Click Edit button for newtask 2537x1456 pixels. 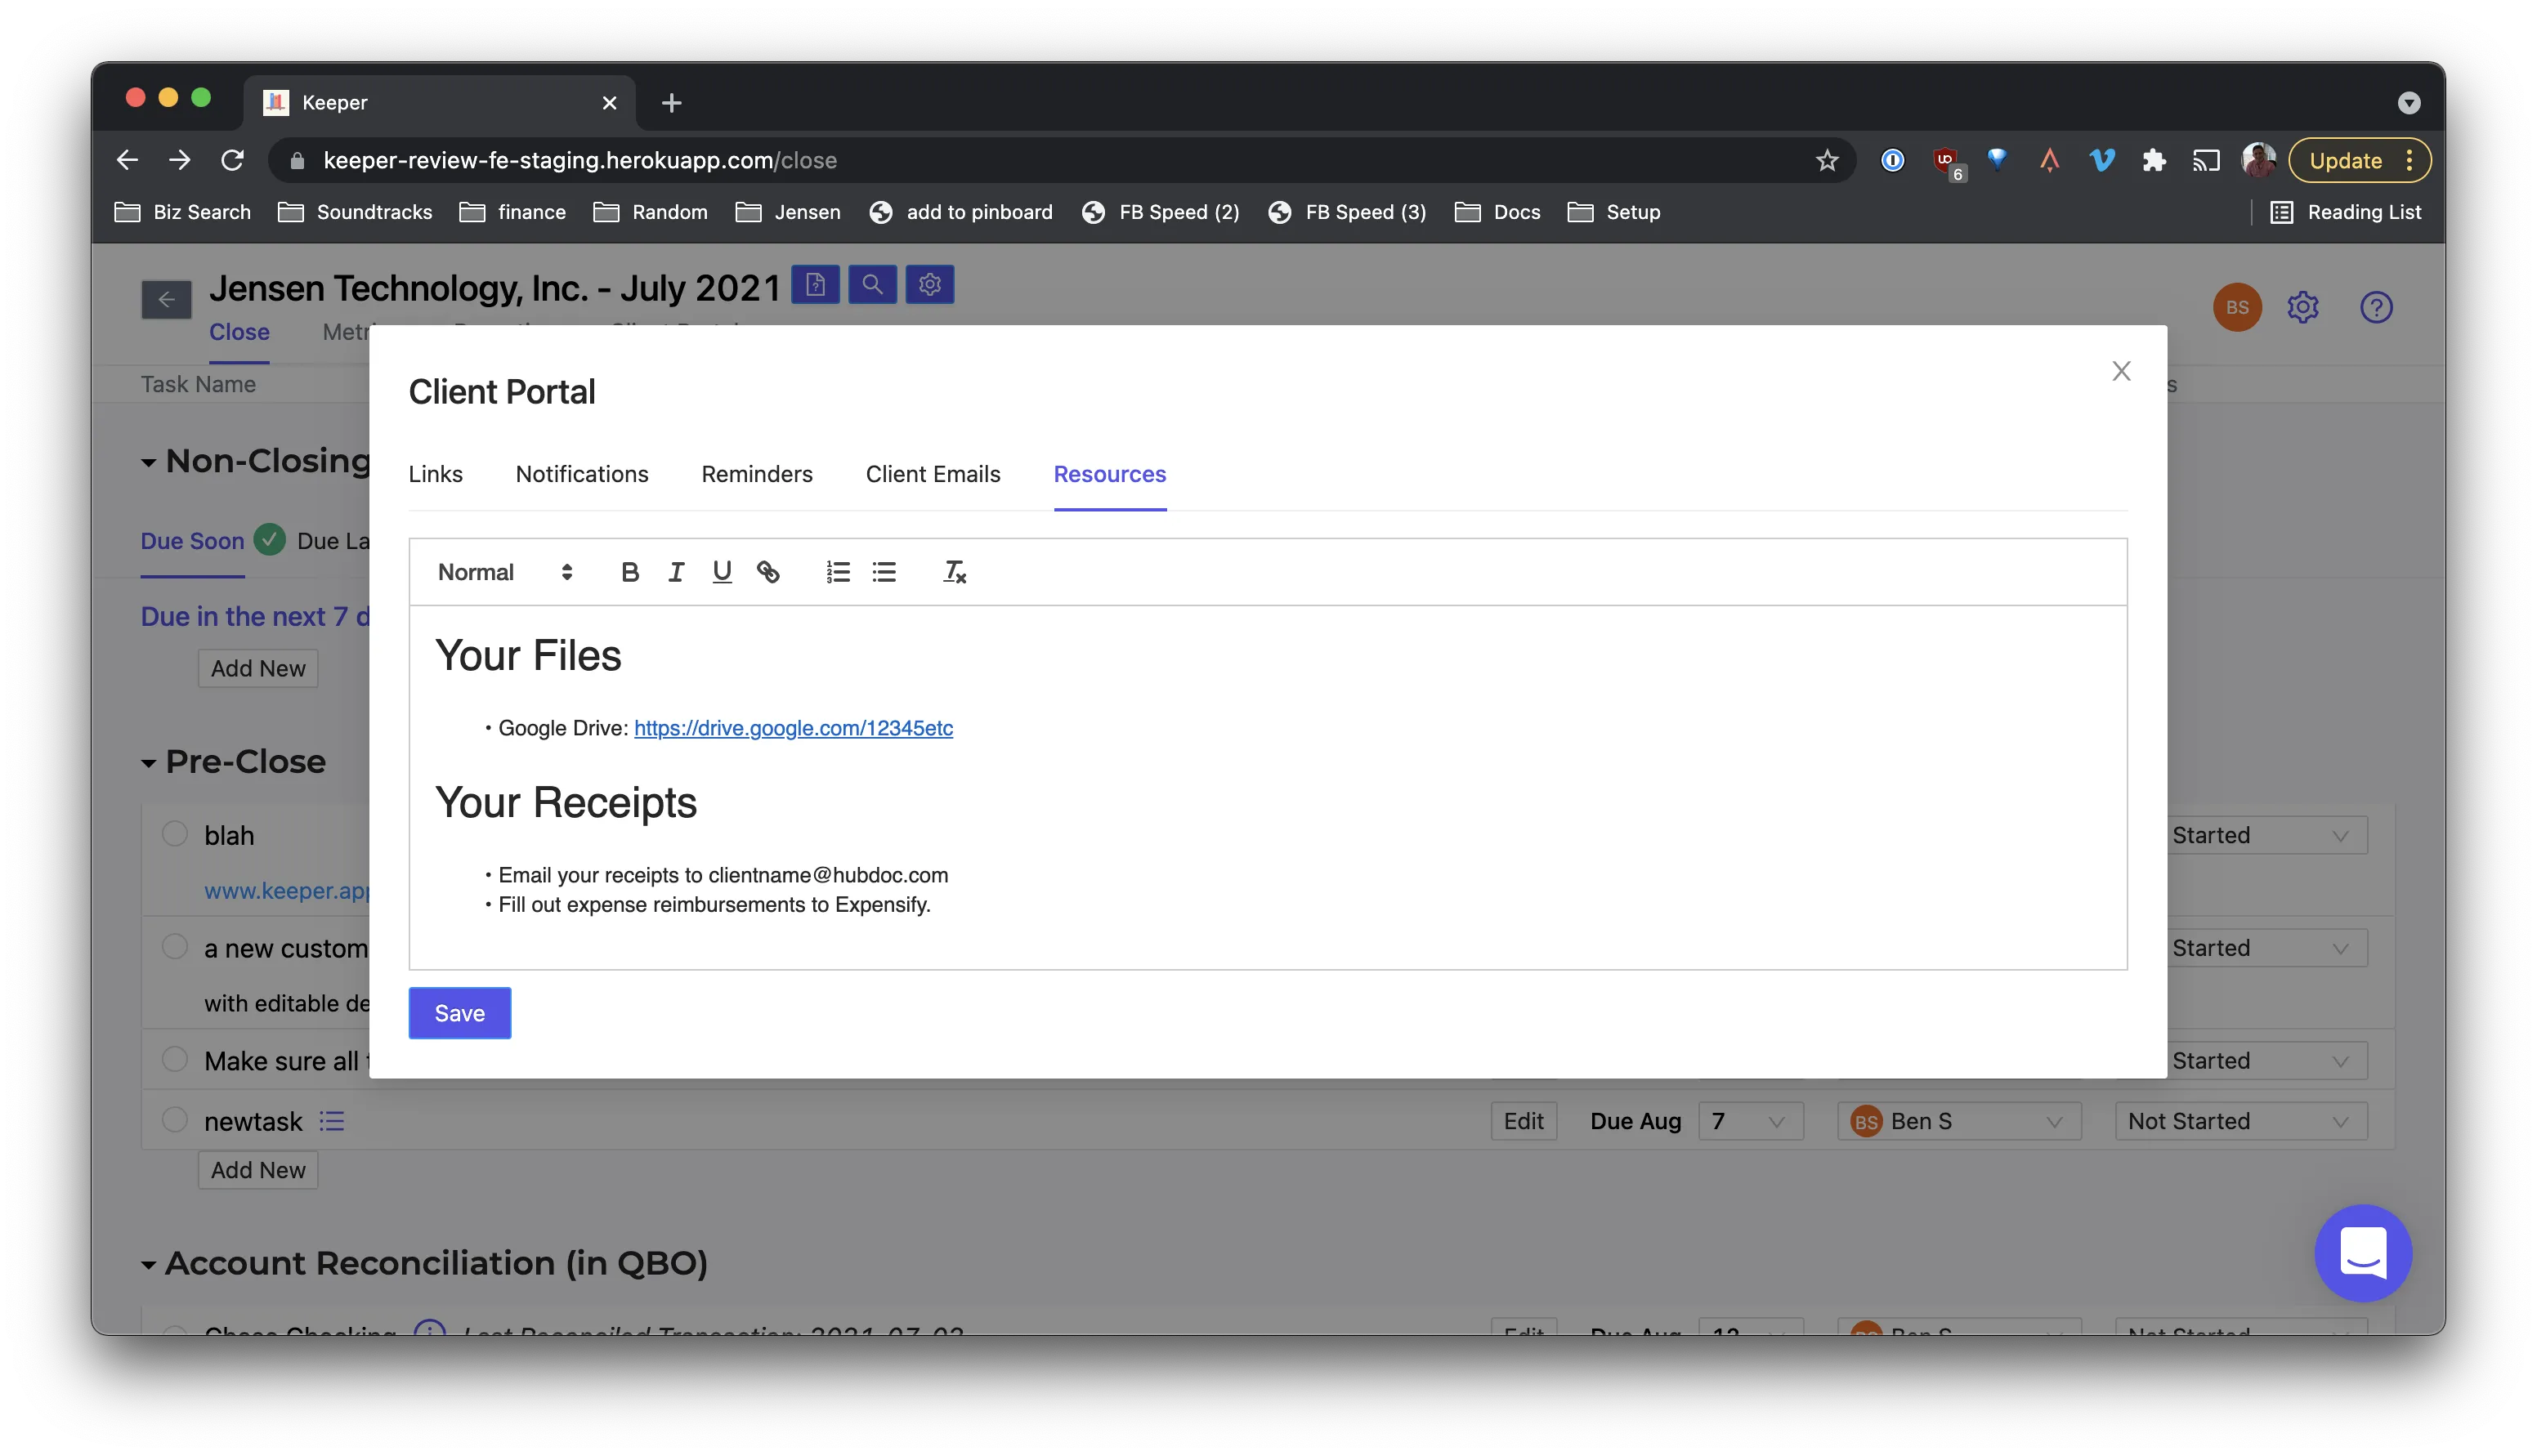[1523, 1121]
